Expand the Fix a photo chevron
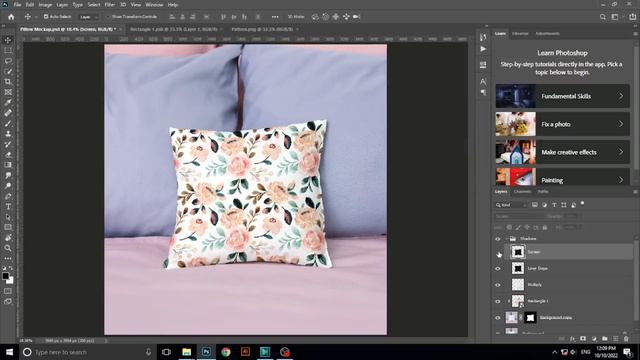 [620, 124]
